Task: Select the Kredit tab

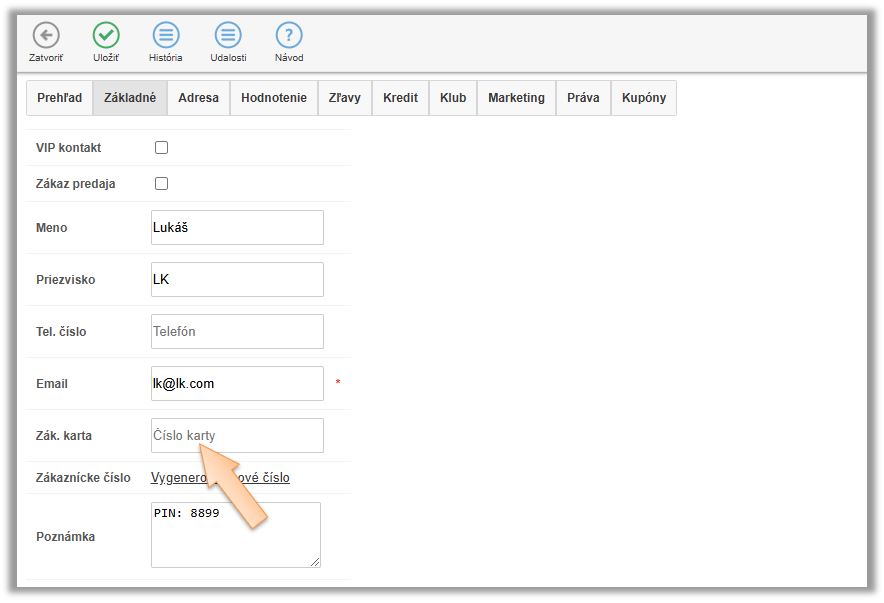Action: coord(400,98)
